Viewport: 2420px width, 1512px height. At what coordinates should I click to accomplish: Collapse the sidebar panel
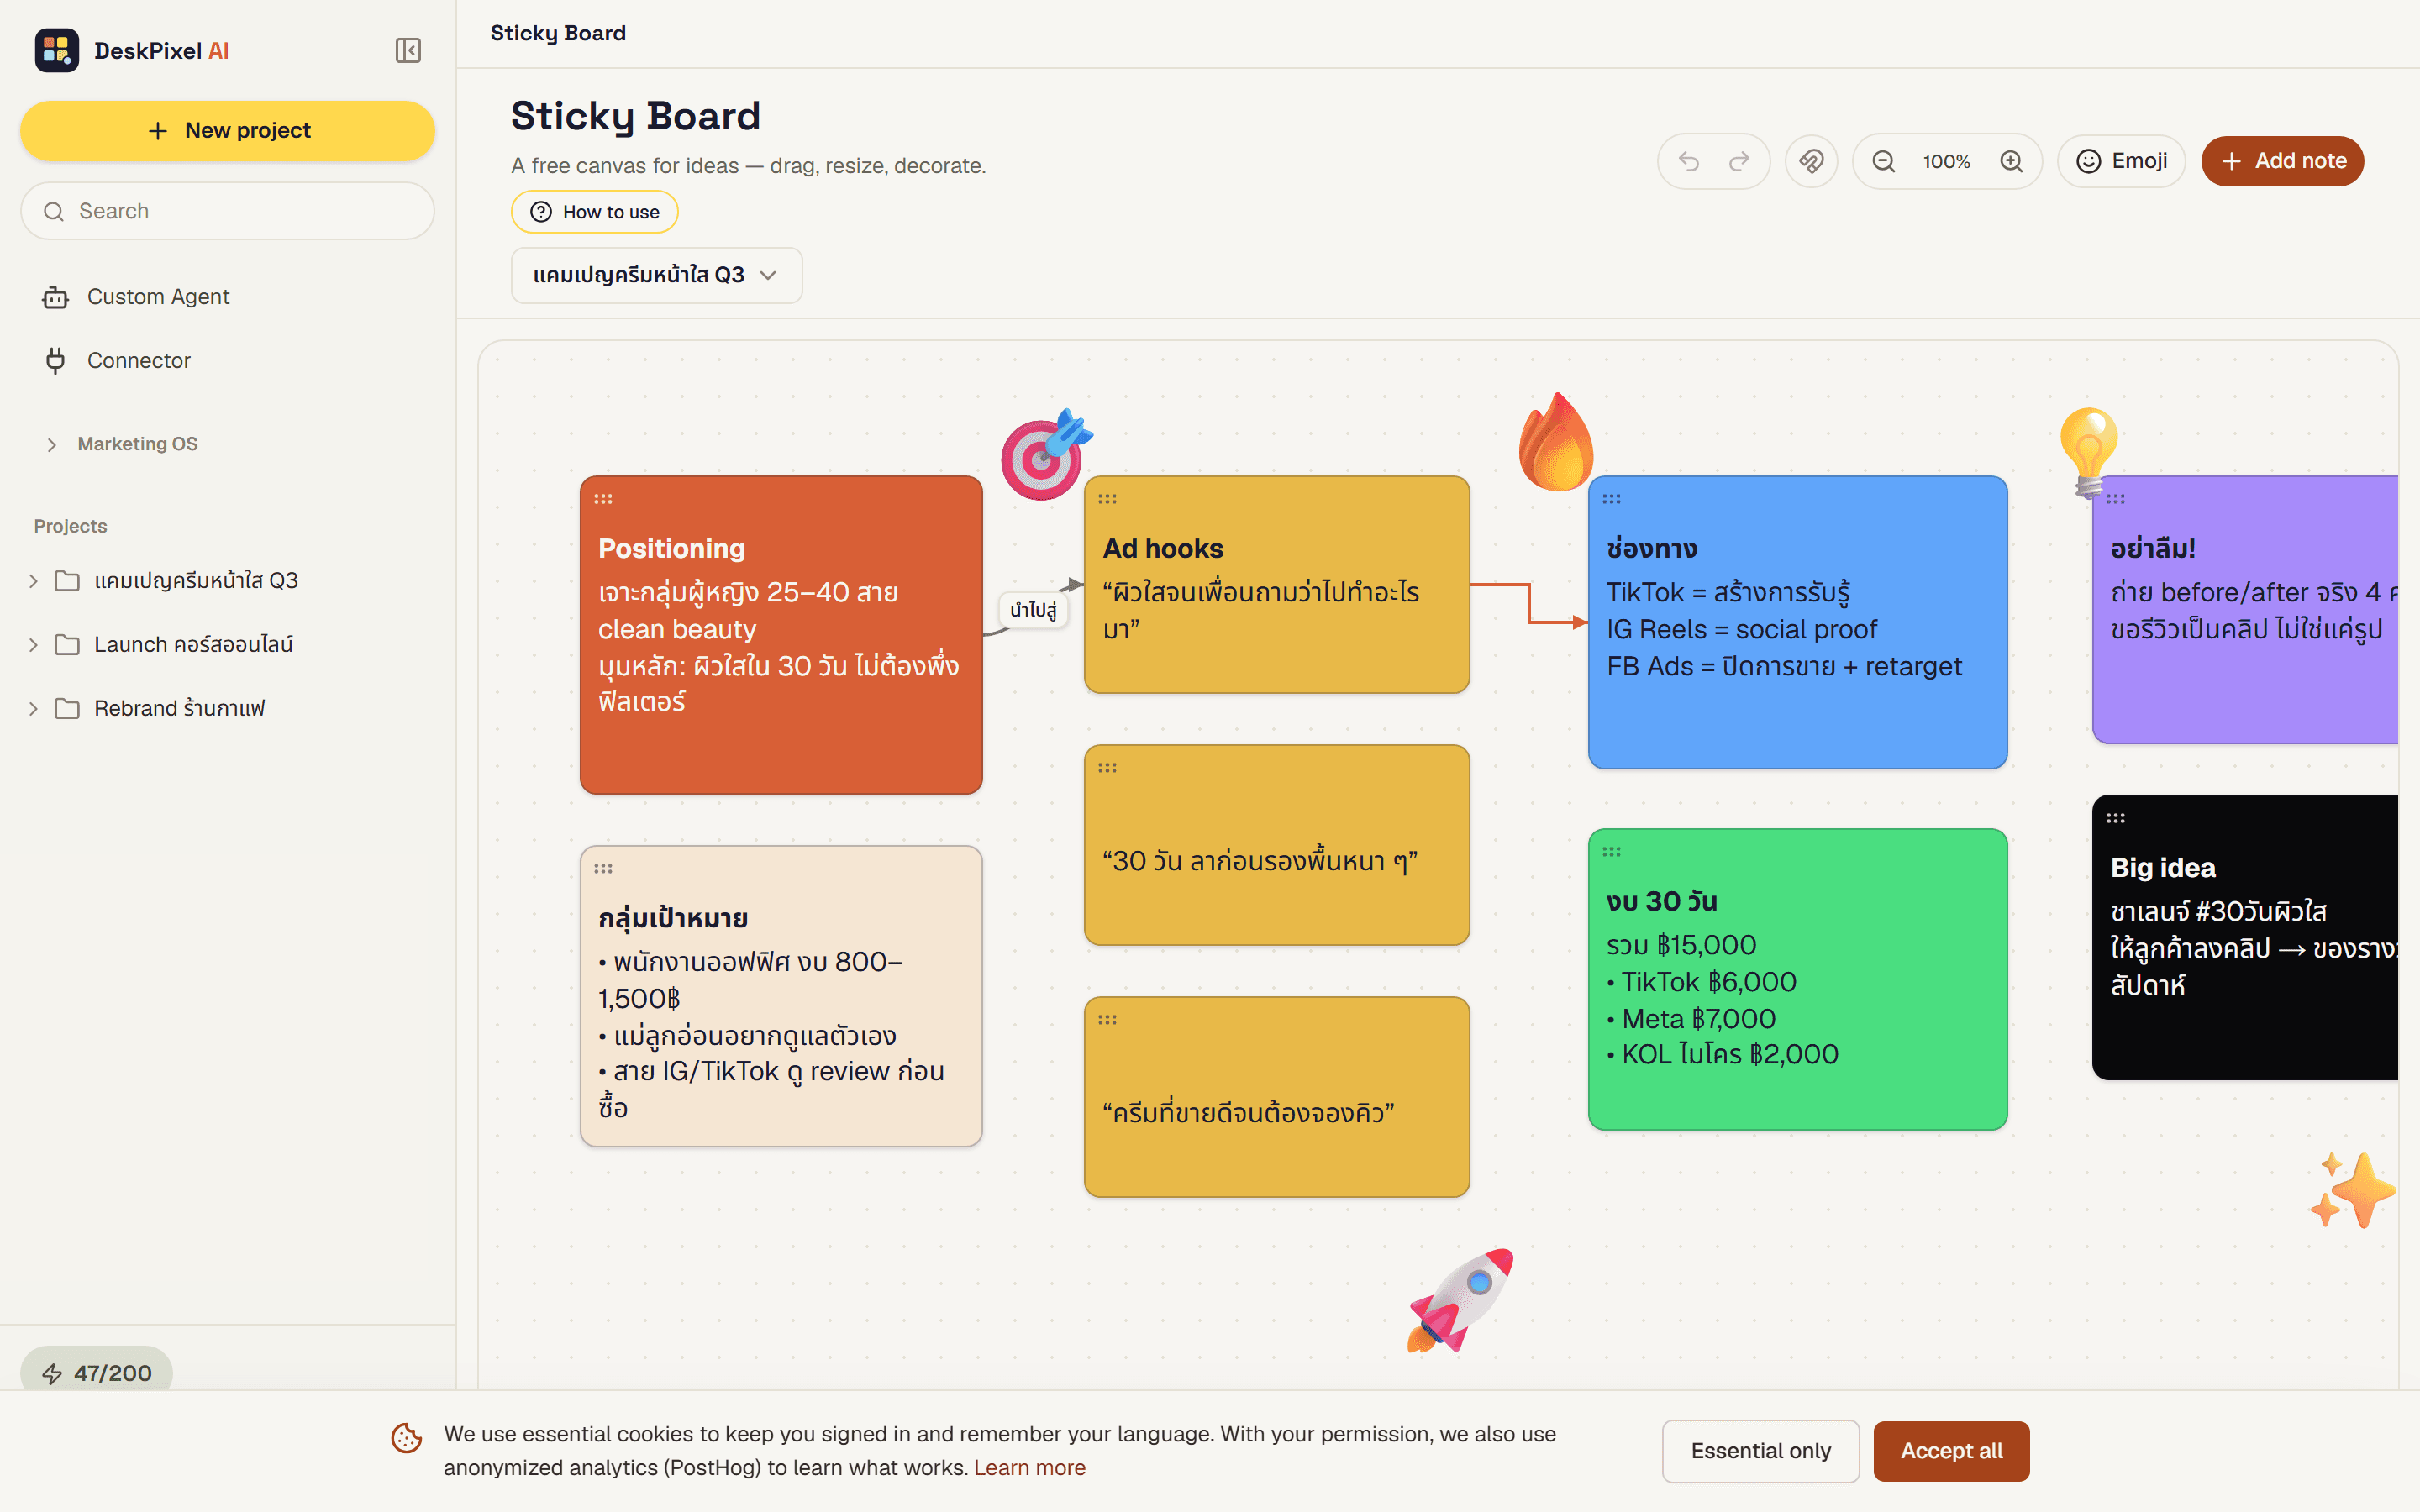[x=408, y=50]
